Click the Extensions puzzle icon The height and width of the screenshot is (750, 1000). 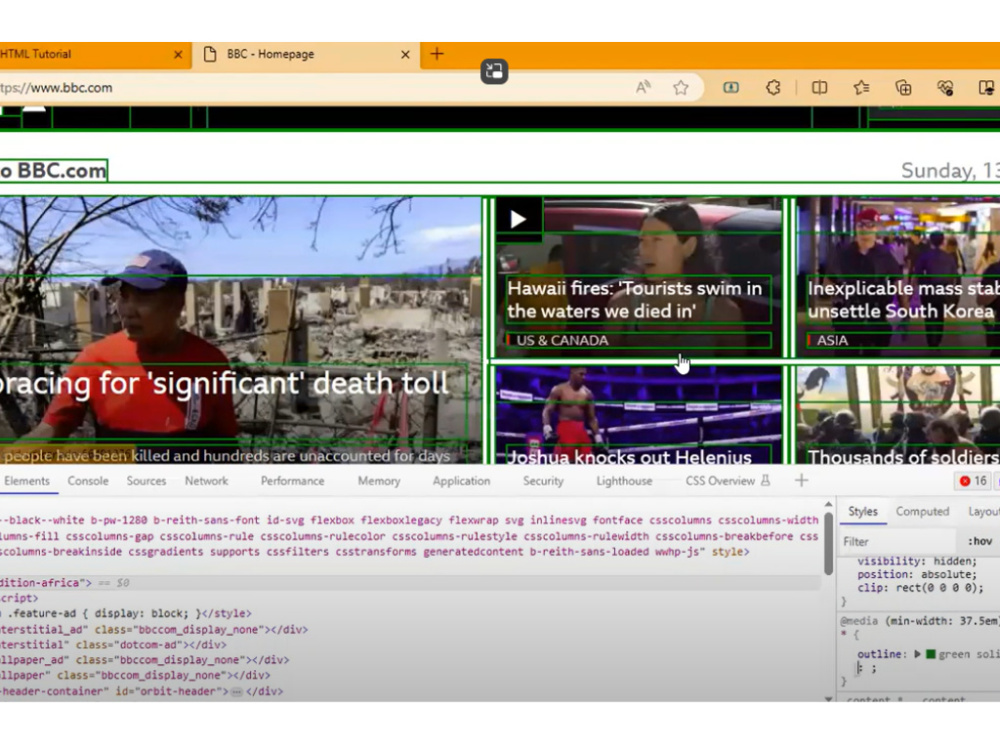pyautogui.click(x=773, y=87)
